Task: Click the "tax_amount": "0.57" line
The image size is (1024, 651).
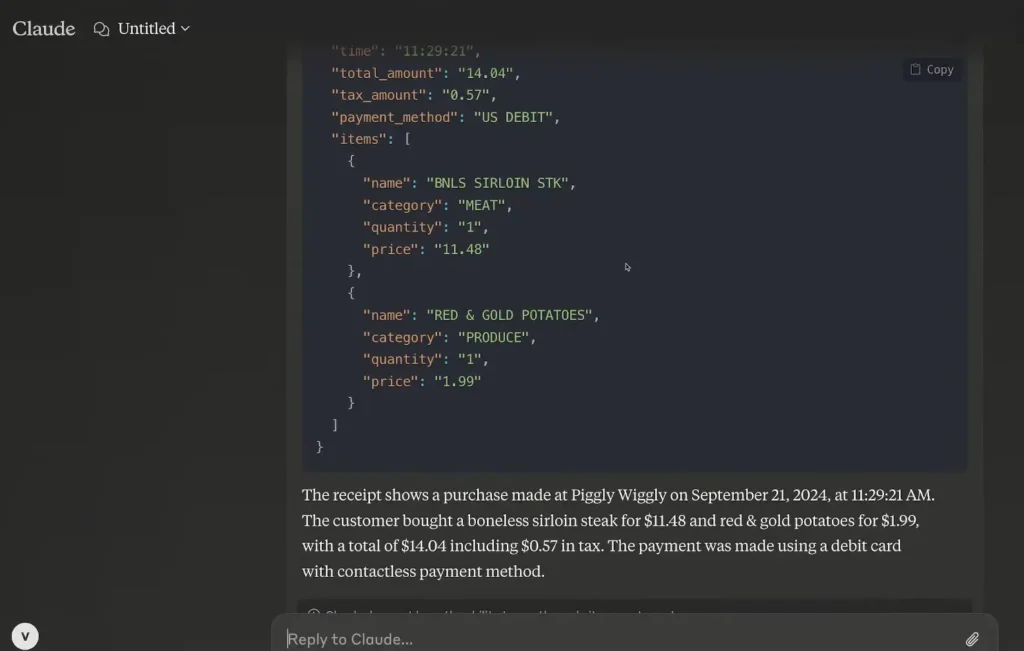Action: pos(413,95)
